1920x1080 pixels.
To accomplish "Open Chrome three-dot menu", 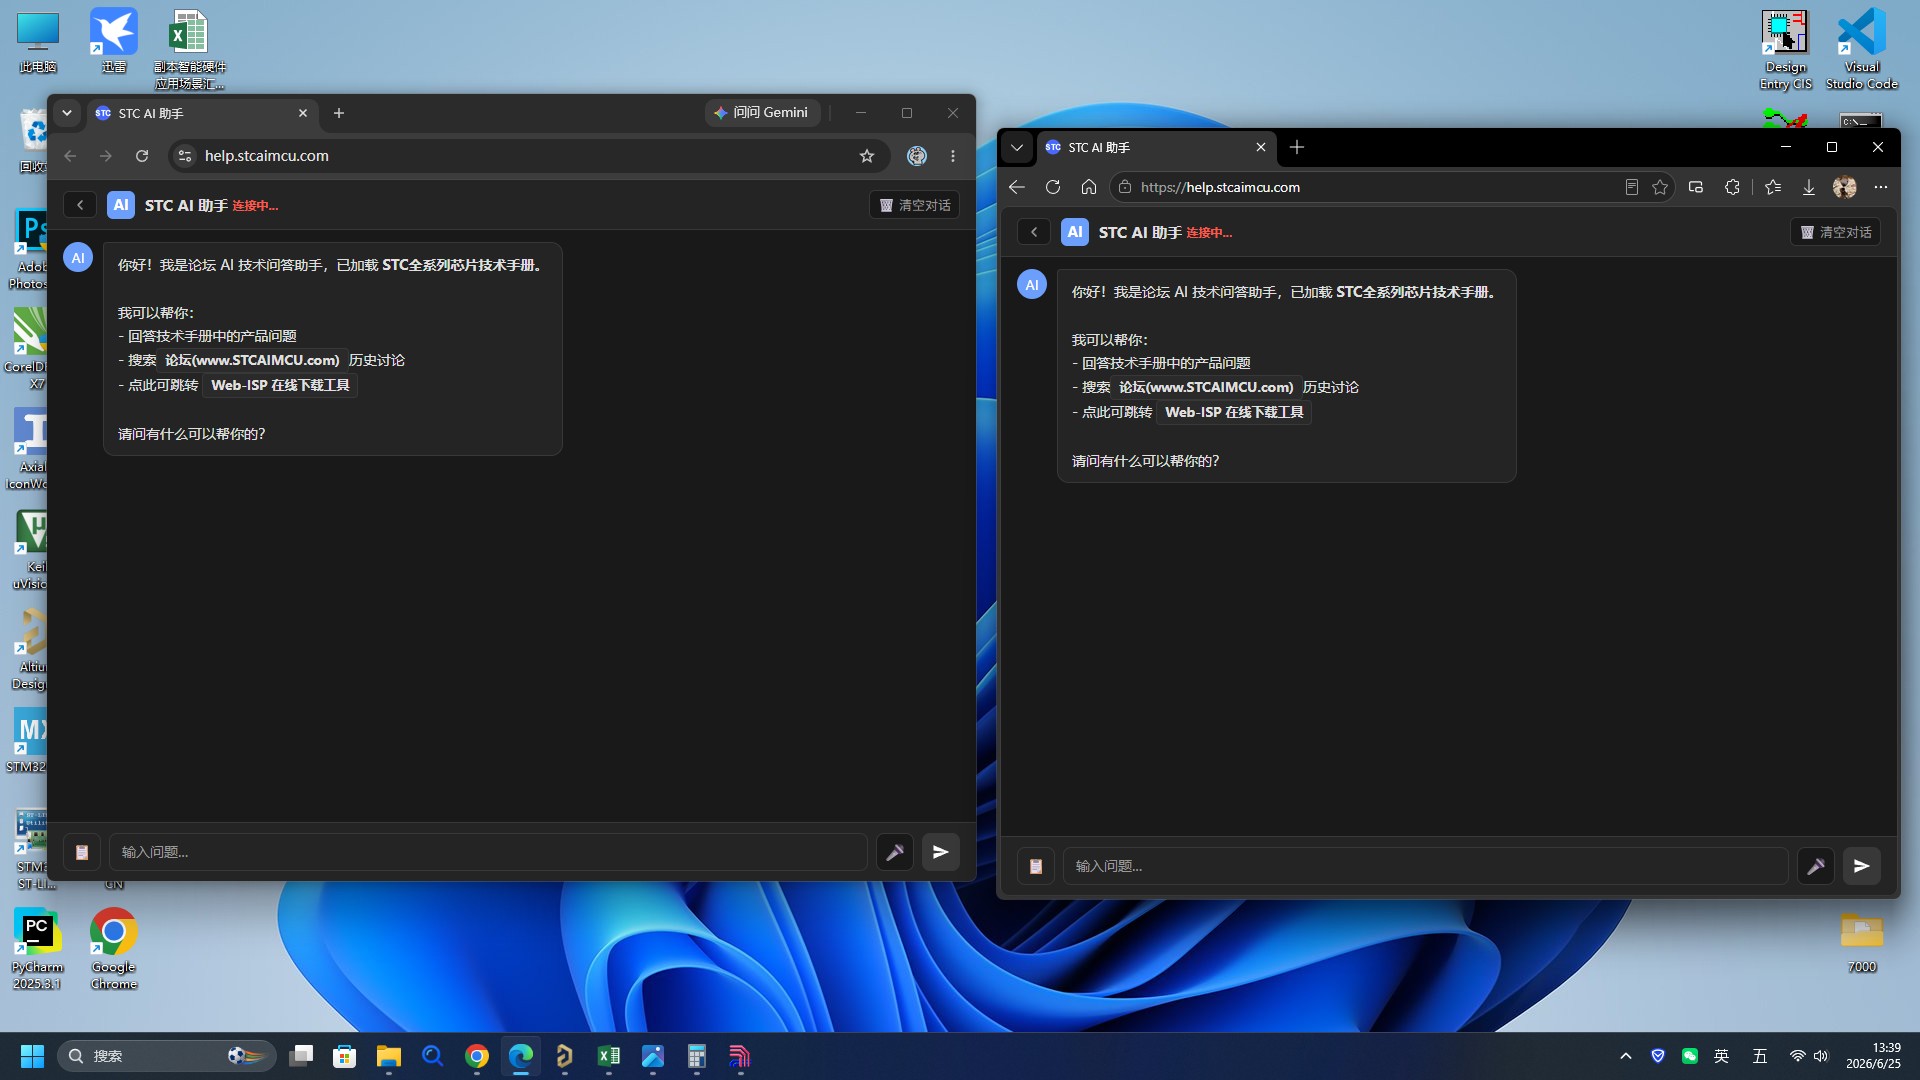I will click(x=953, y=156).
